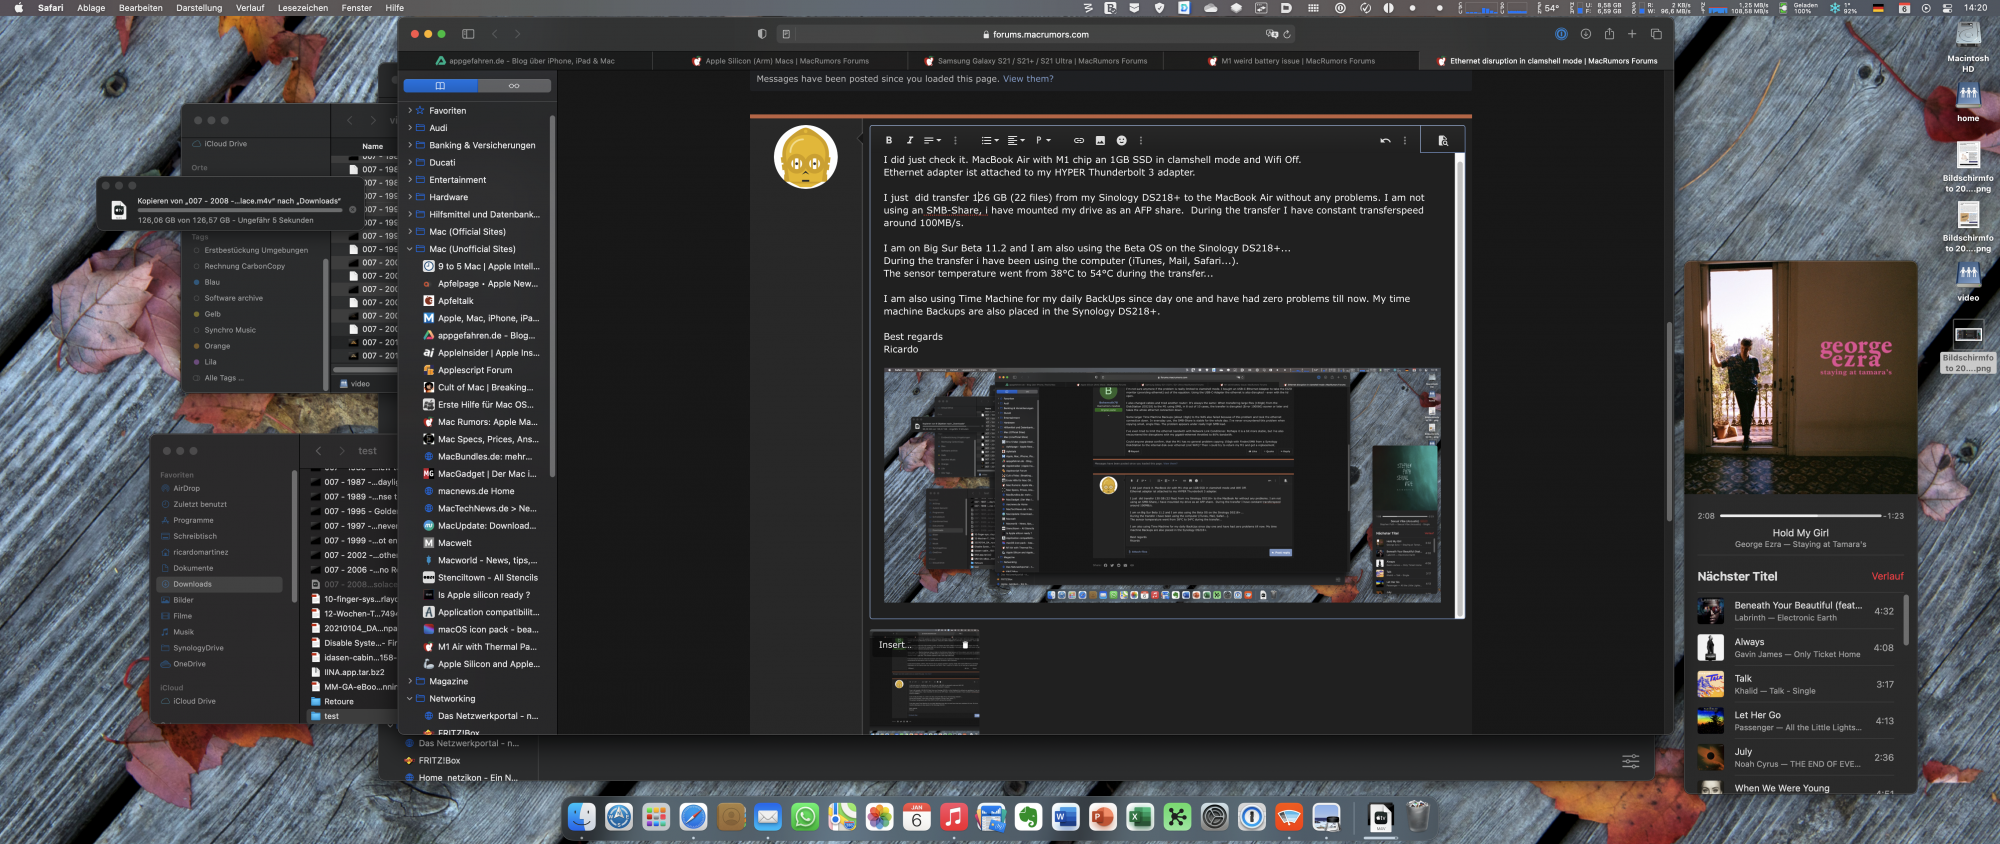Open a new Safari tab

coord(1632,34)
